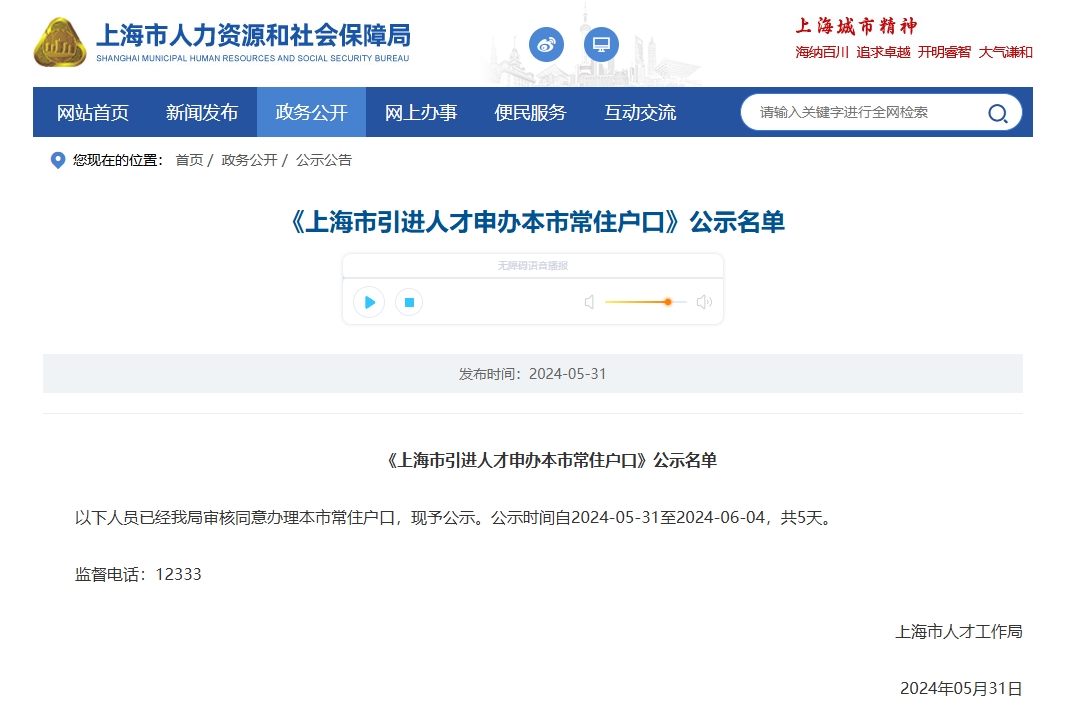Mute using the low-volume speaker icon
Screen dimensions: 1084x713
click(x=589, y=302)
